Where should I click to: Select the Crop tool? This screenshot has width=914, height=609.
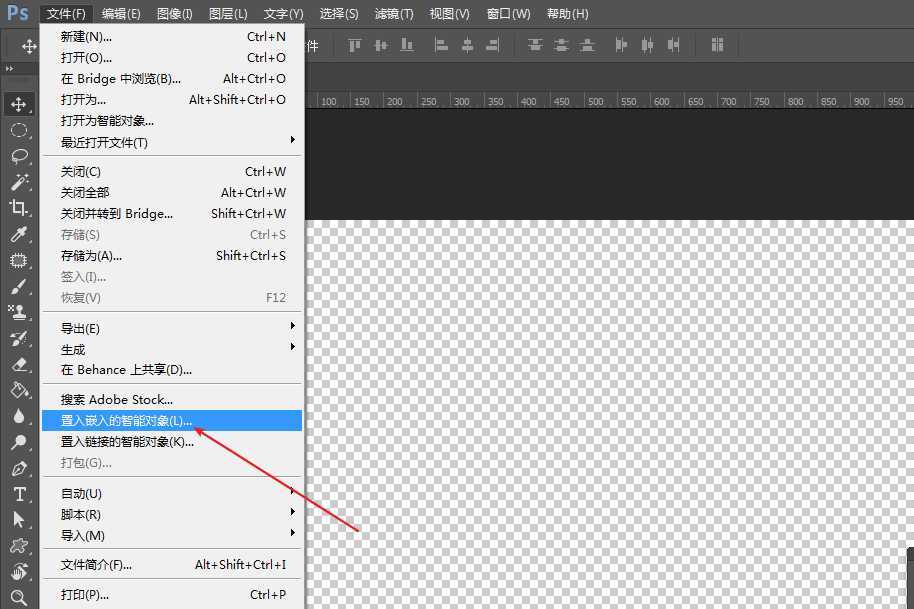coord(19,208)
